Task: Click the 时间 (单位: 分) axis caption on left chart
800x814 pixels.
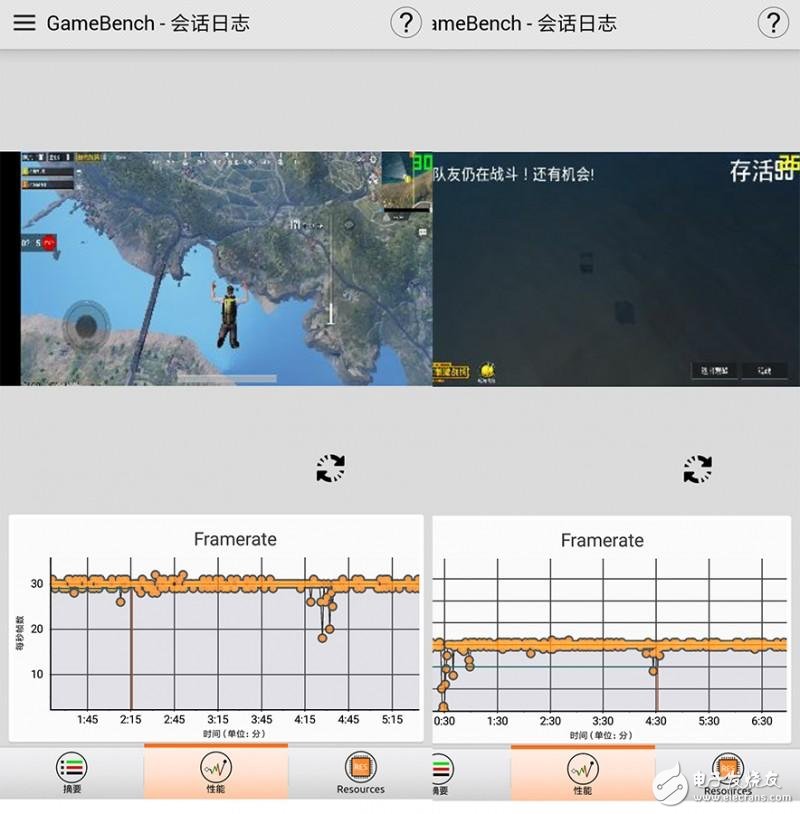Action: coord(234,734)
